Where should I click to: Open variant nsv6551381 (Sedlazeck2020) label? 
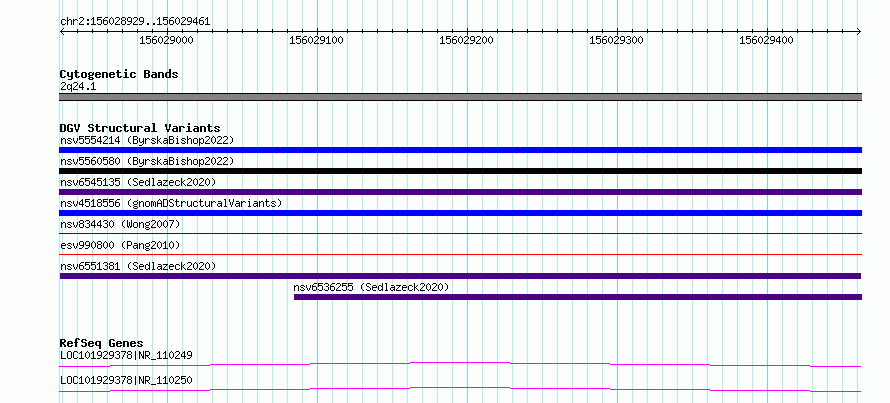(x=138, y=266)
